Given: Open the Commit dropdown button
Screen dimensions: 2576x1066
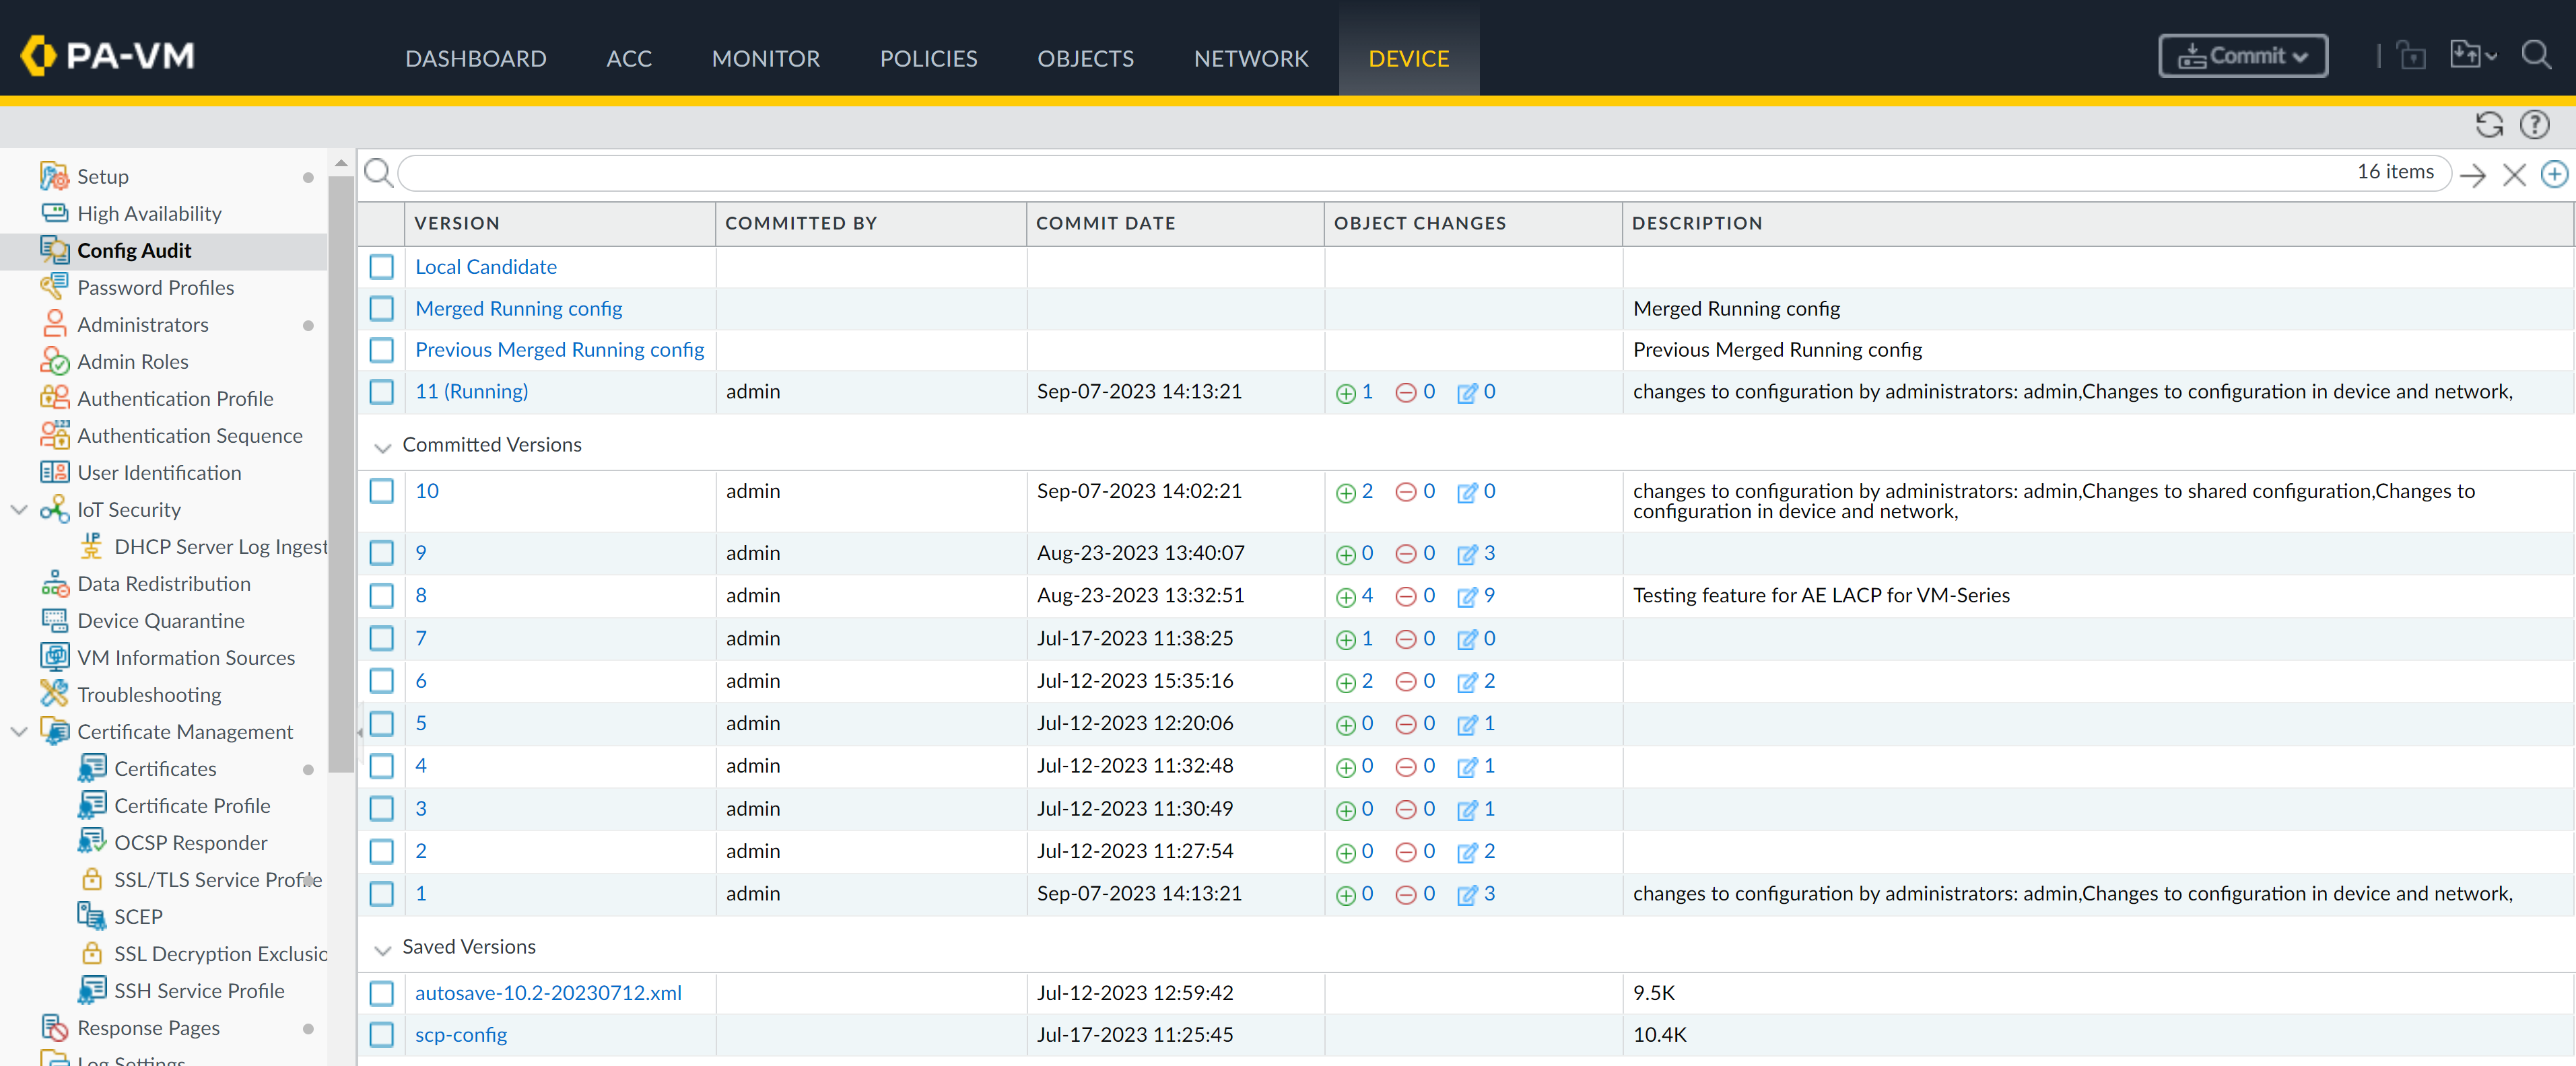Looking at the screenshot, I should (2242, 56).
